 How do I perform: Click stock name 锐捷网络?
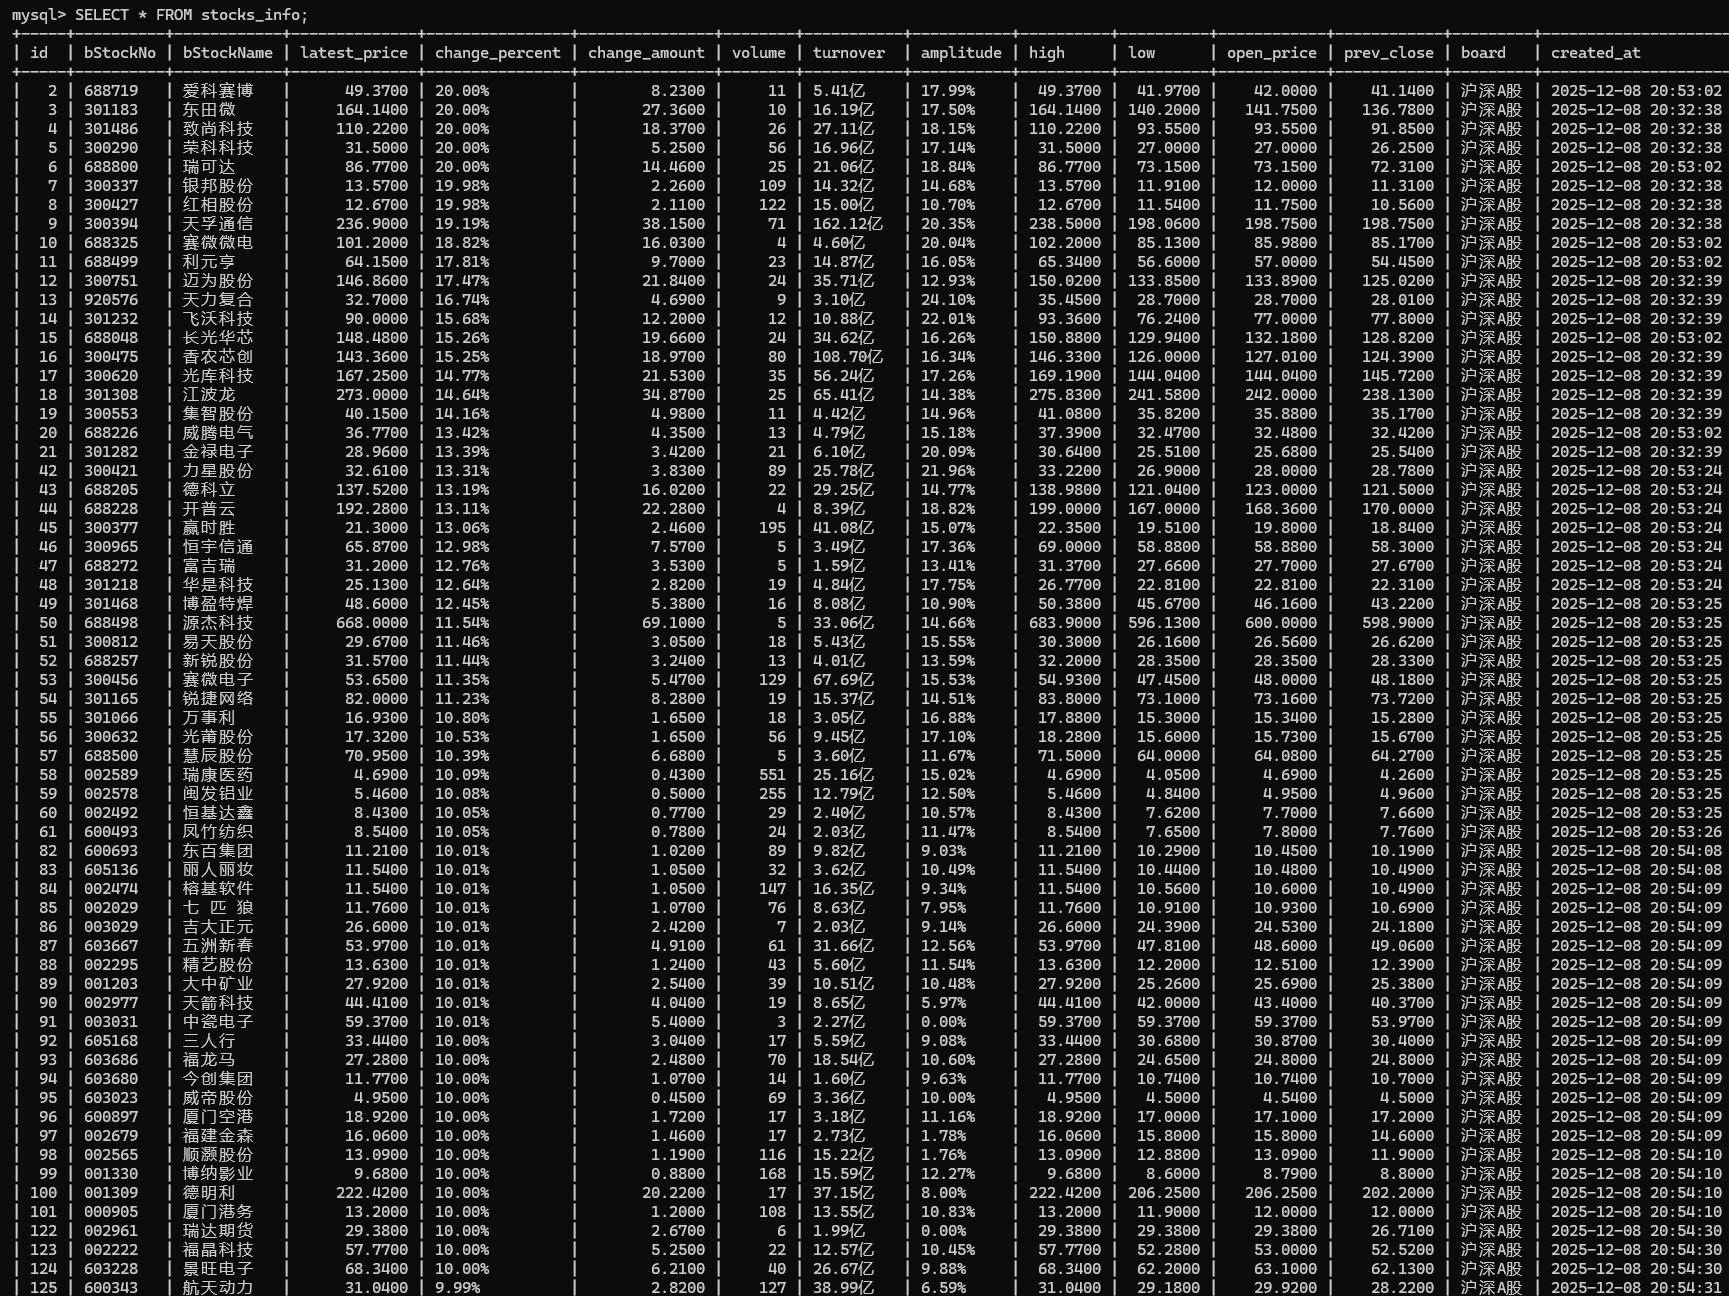click(x=218, y=699)
